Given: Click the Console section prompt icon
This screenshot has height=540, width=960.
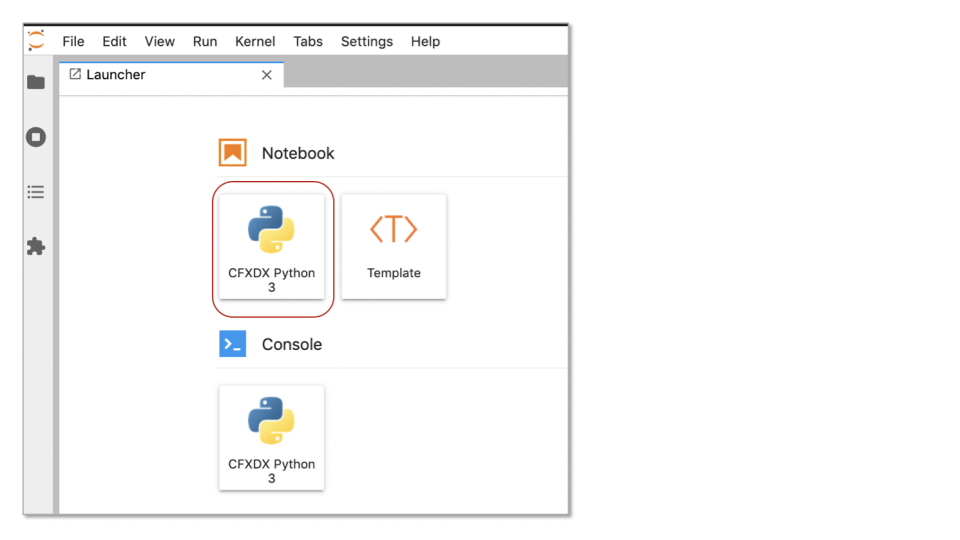Looking at the screenshot, I should 233,344.
